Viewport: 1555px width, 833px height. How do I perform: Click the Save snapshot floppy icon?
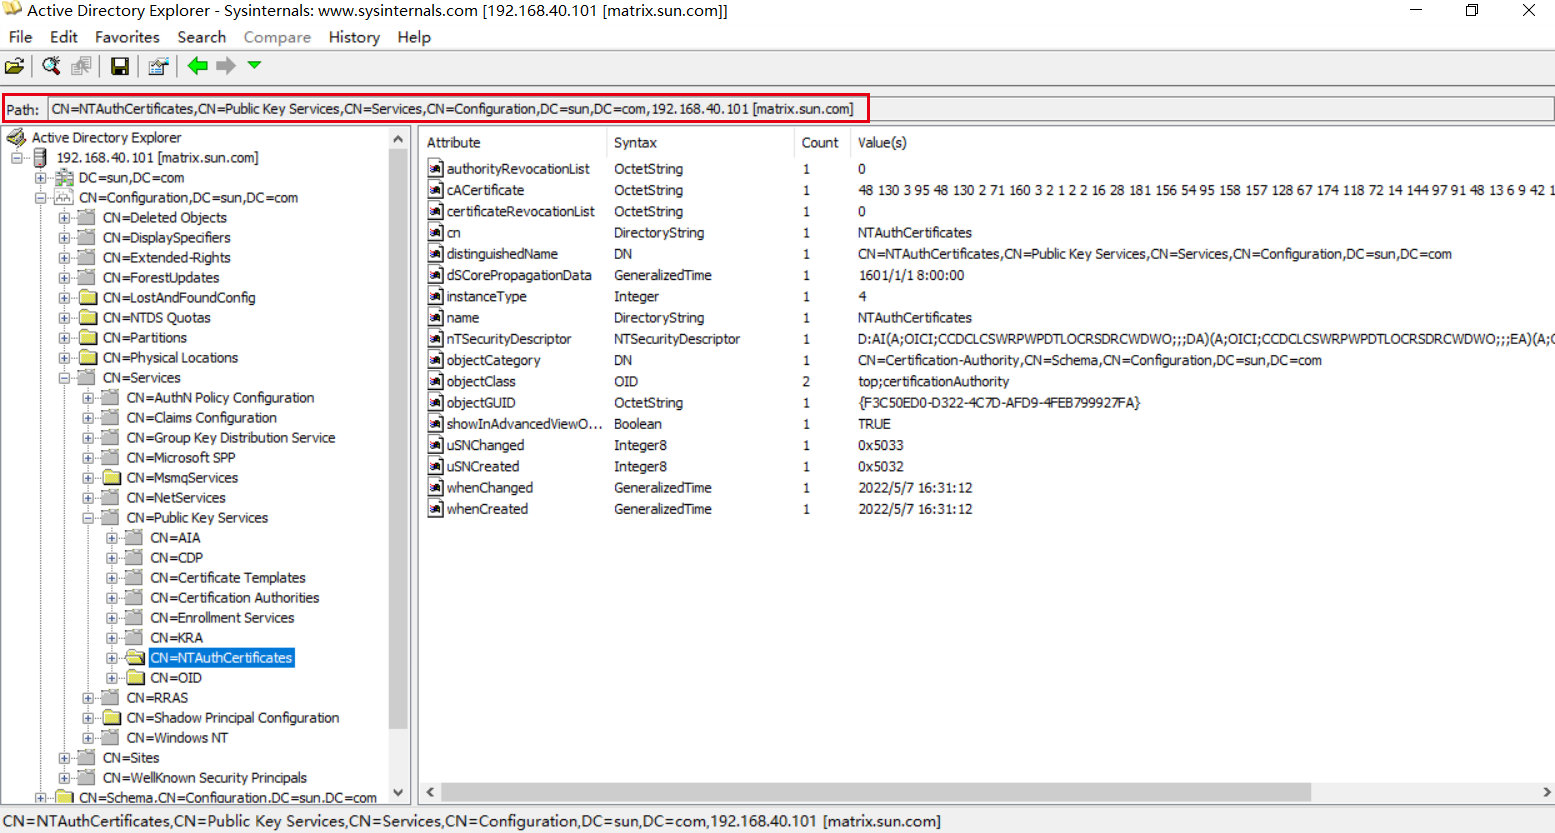[x=120, y=66]
